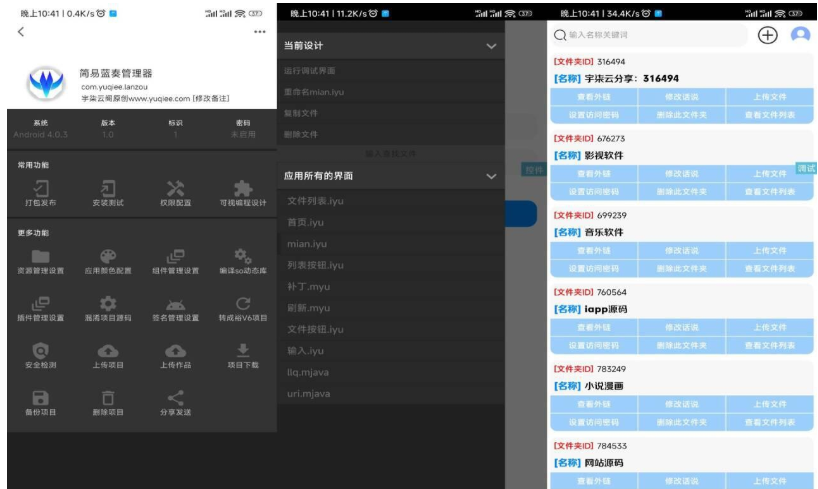This screenshot has height=489, width=818.
Task: Focus the 输入名称关键词 search field
Action: pos(650,35)
